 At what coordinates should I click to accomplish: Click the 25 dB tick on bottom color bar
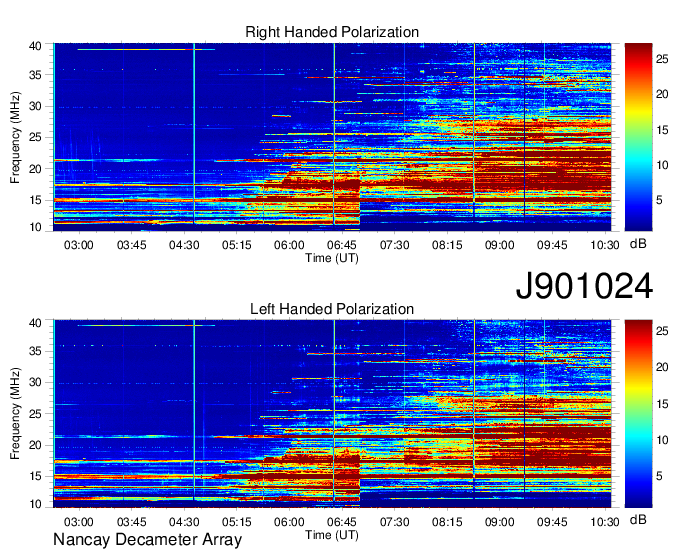[x=662, y=331]
